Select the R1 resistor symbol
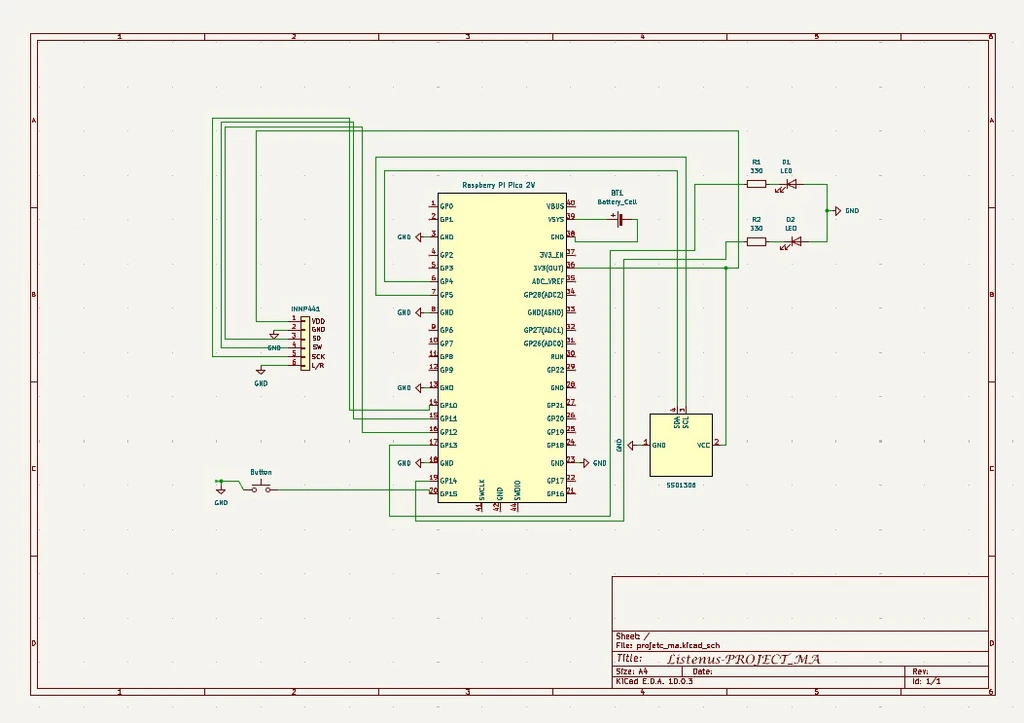1024x723 pixels. [x=756, y=184]
